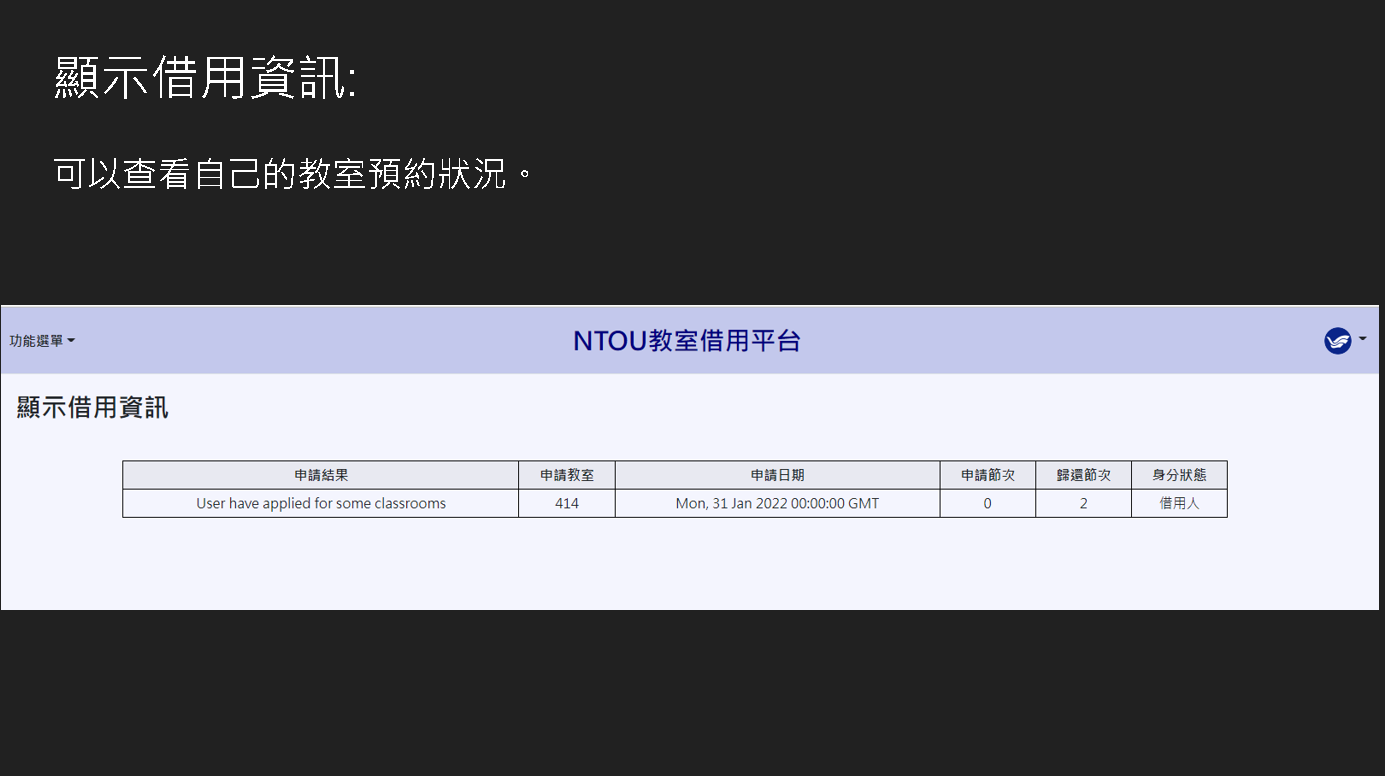Select date cell 'Mon, 31 Jan 2022 00:00:00 GMT'

point(777,503)
